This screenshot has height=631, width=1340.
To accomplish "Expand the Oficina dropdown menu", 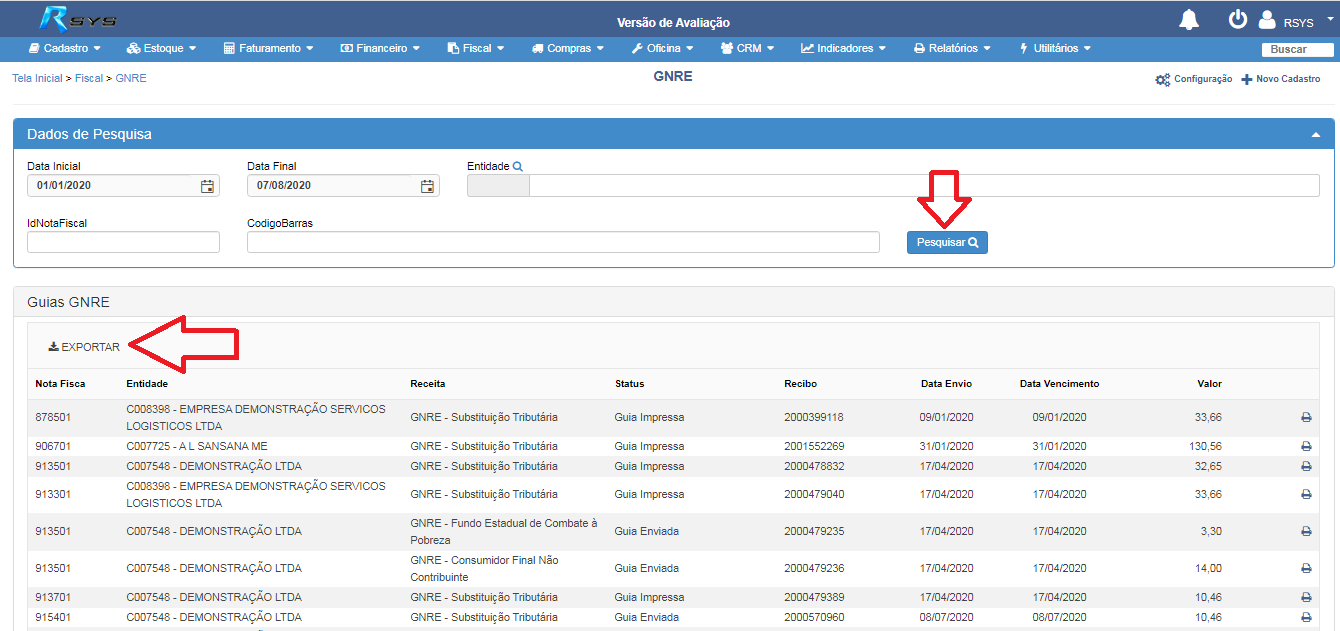I will coord(663,48).
